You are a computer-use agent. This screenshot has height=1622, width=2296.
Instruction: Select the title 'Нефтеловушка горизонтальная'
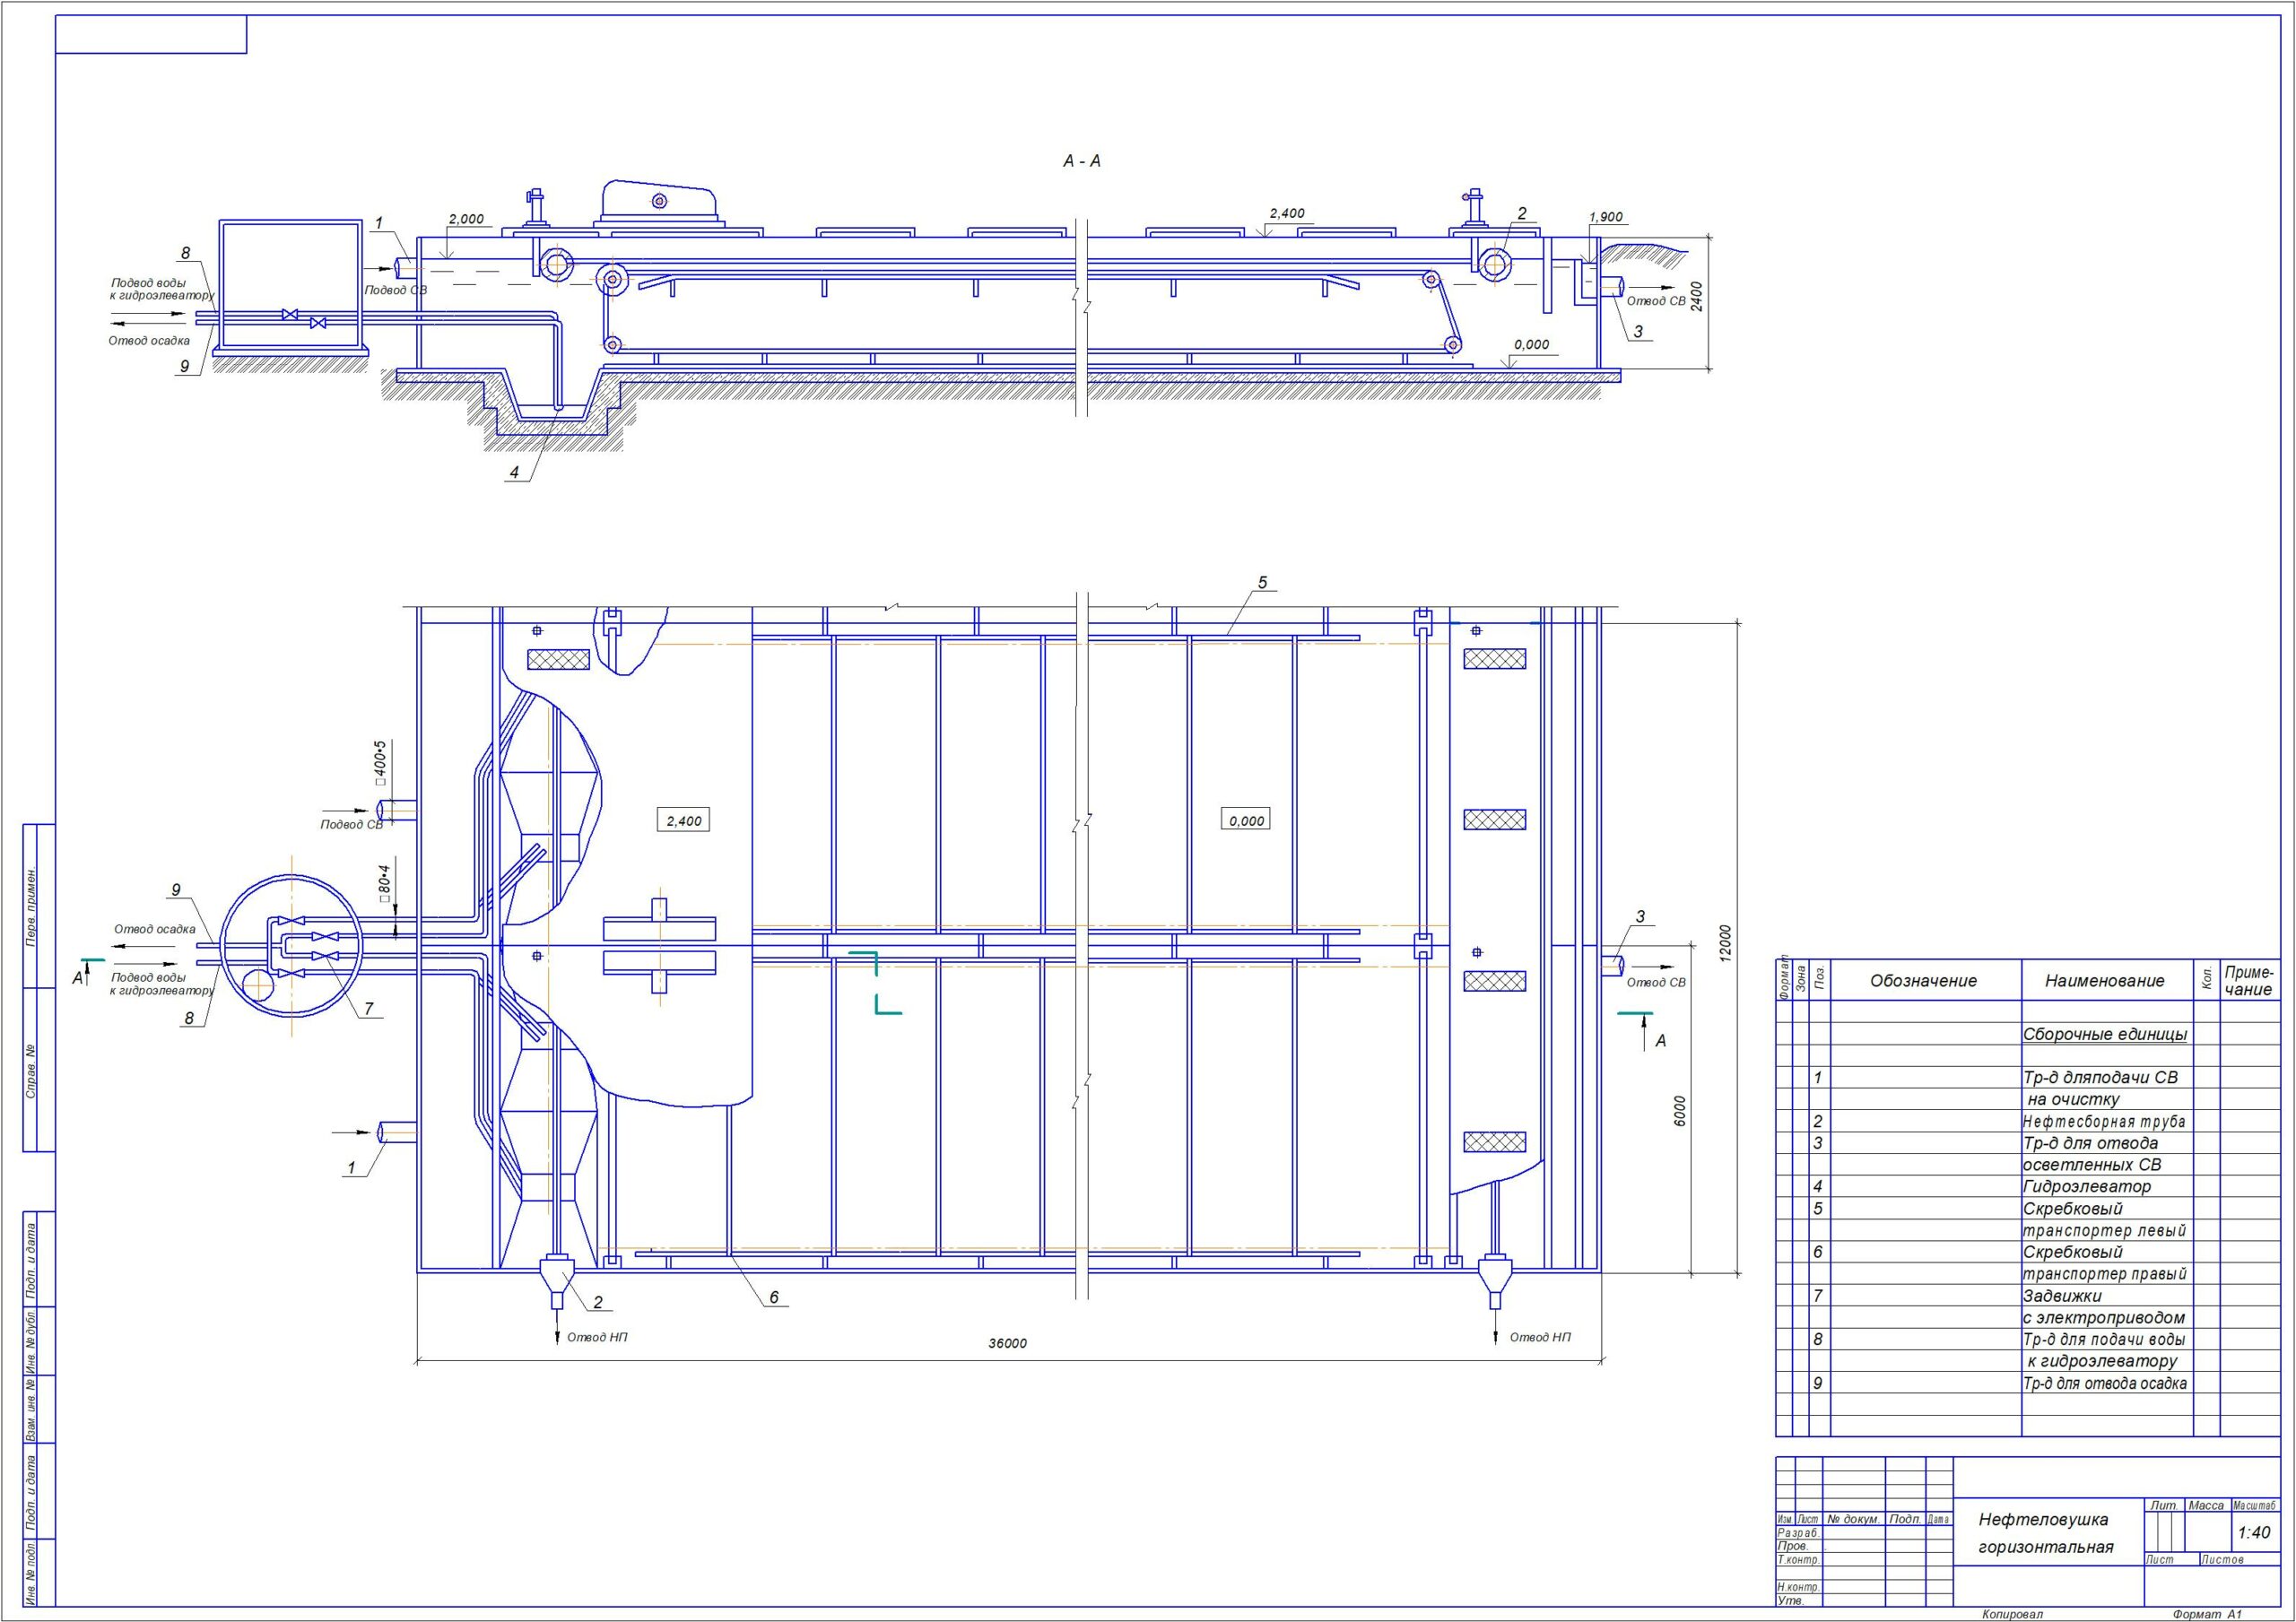click(x=2046, y=1533)
